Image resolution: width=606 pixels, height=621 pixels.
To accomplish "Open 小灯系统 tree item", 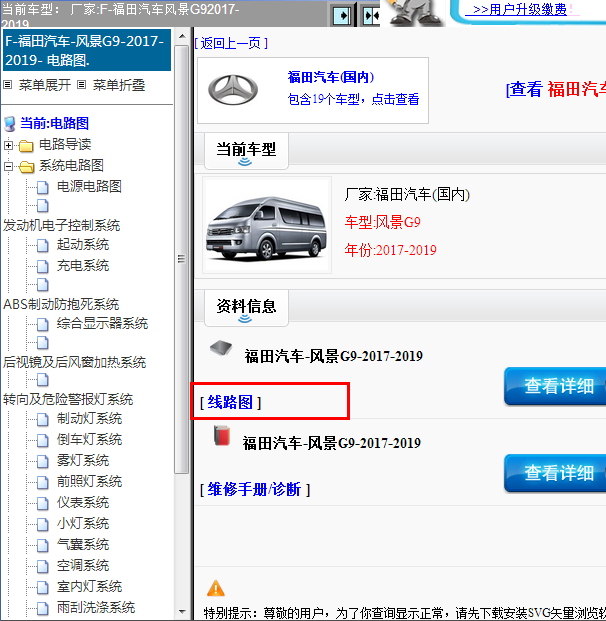I will (83, 524).
